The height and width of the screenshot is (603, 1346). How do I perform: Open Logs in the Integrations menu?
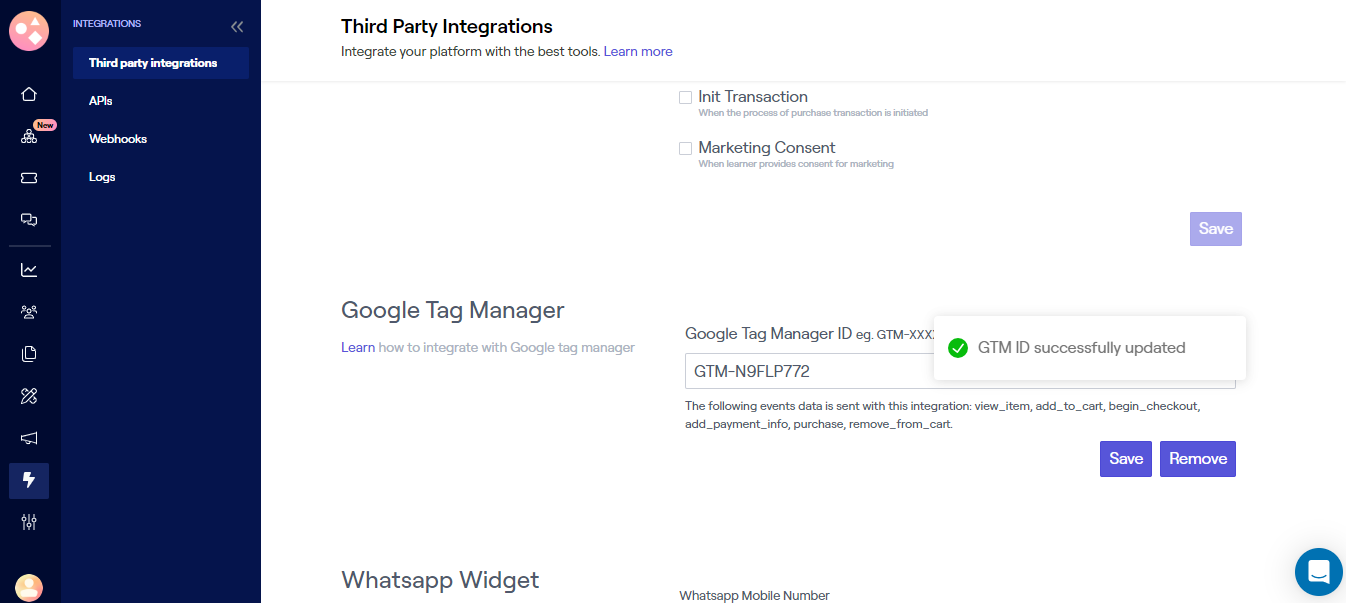(102, 177)
